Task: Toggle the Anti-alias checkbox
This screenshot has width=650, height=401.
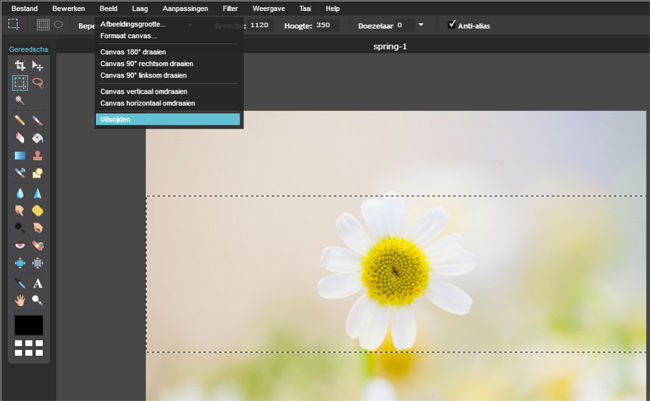Action: [x=452, y=24]
